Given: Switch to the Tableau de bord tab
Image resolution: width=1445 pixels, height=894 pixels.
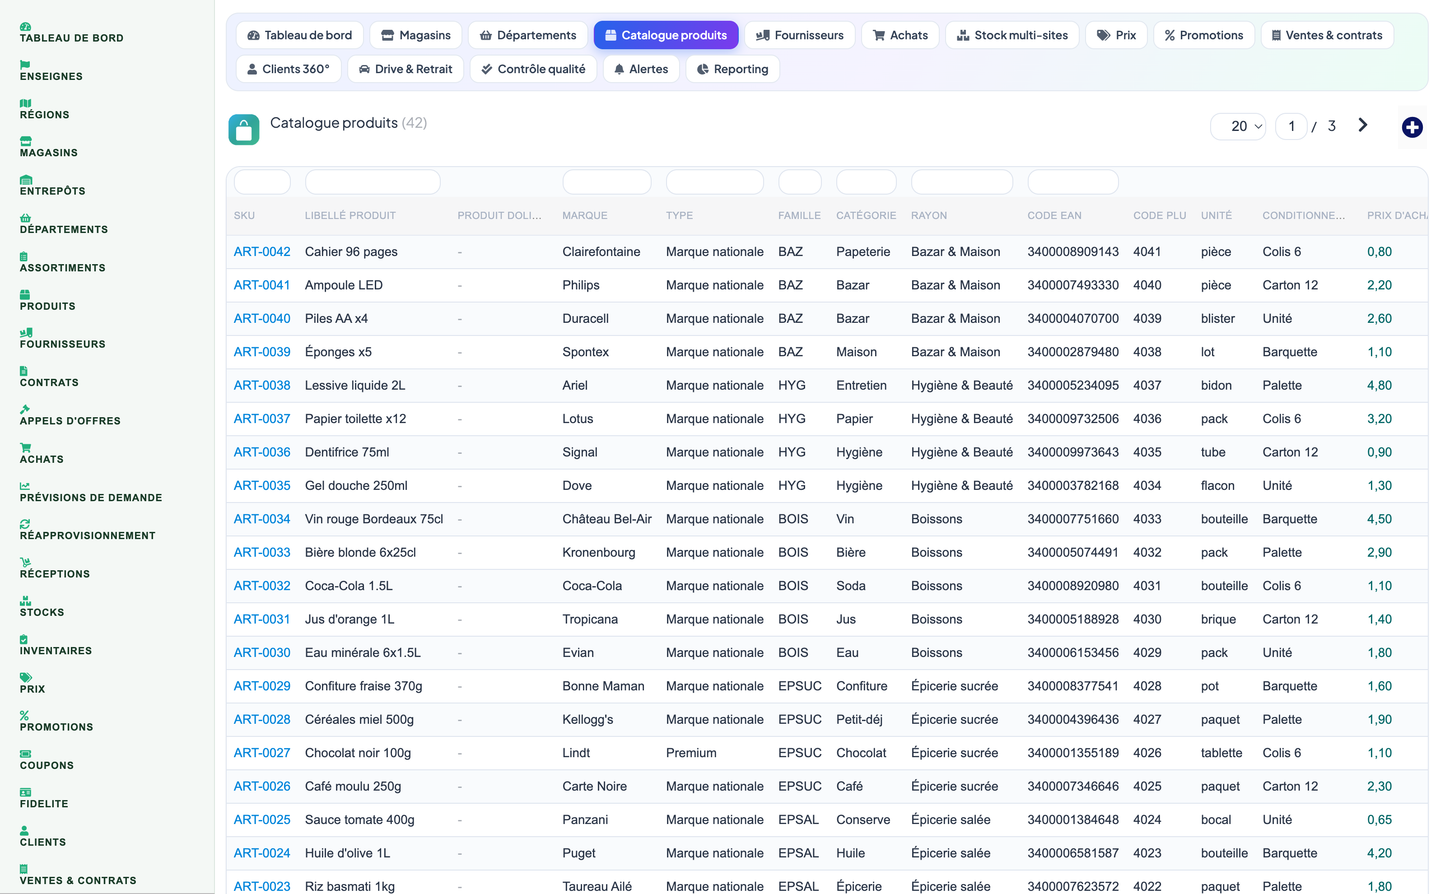Looking at the screenshot, I should 300,35.
